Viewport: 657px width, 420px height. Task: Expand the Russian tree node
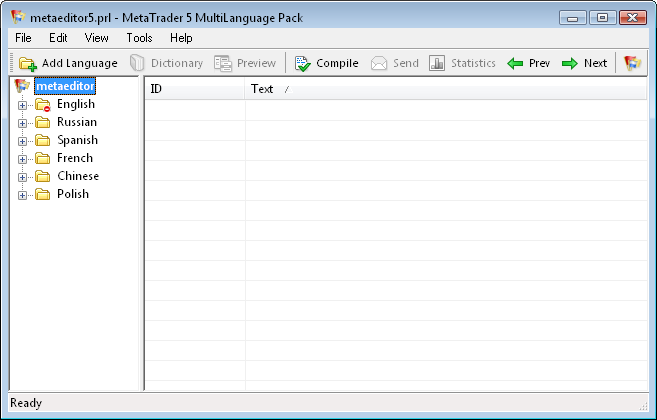[22, 123]
